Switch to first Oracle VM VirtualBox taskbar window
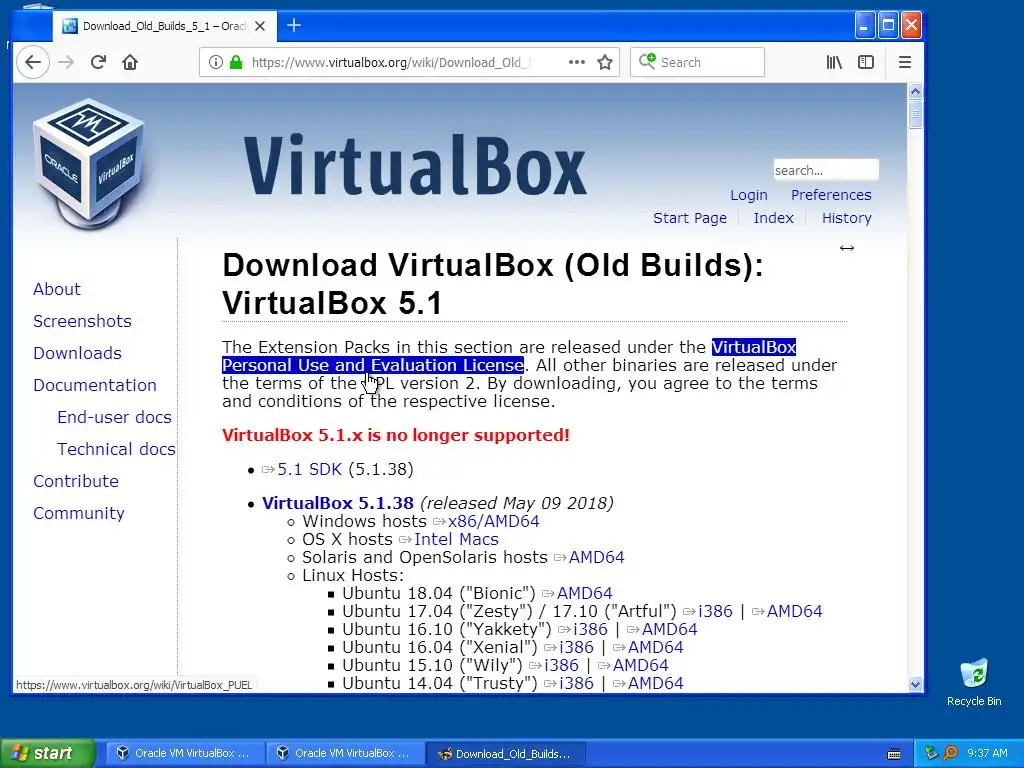The height and width of the screenshot is (768, 1024). pyautogui.click(x=185, y=753)
